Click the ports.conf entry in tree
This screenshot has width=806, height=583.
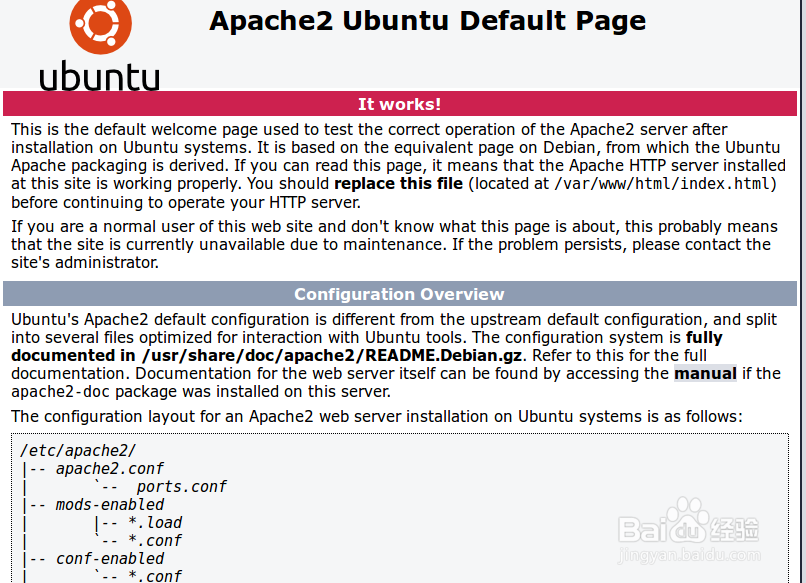click(x=181, y=487)
